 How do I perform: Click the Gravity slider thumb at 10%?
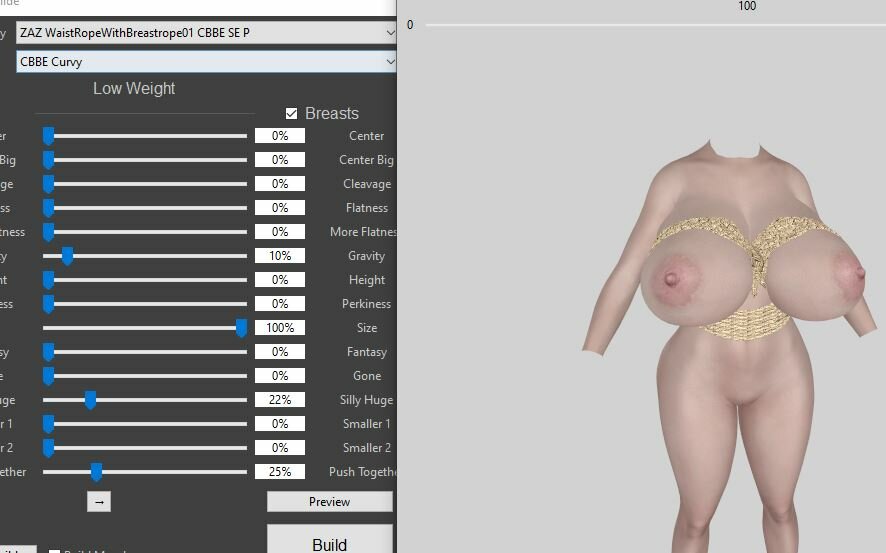(67, 256)
